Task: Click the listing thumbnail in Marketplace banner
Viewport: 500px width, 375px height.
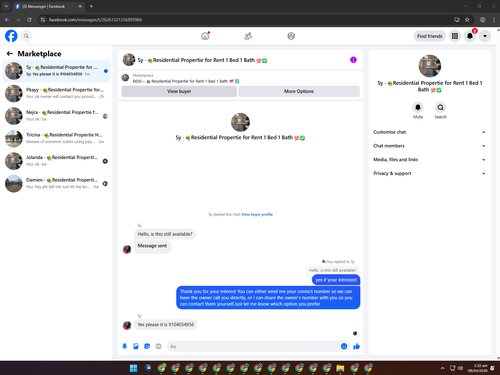Action: [125, 78]
